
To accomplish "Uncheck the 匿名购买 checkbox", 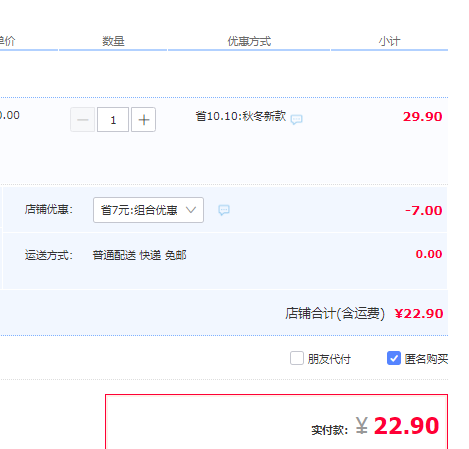I will [x=394, y=358].
